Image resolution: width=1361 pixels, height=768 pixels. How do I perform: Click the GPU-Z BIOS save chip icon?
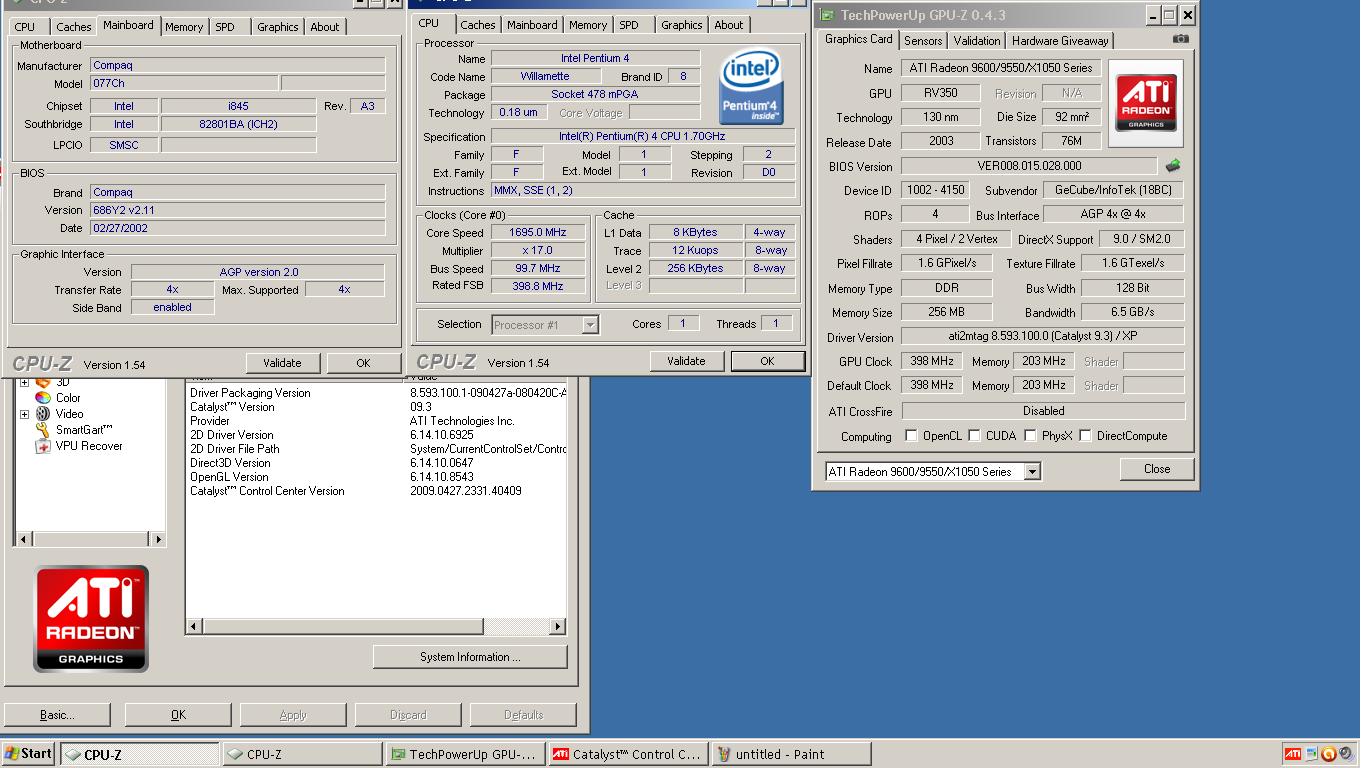1173,166
